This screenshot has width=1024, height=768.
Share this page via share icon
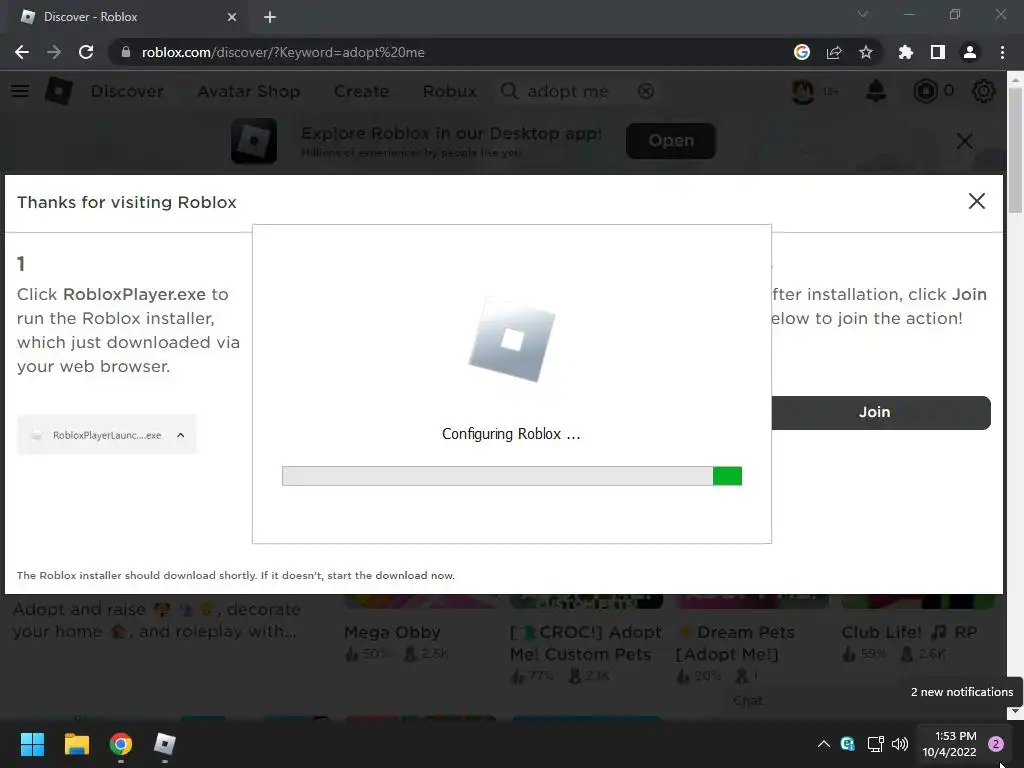834,52
